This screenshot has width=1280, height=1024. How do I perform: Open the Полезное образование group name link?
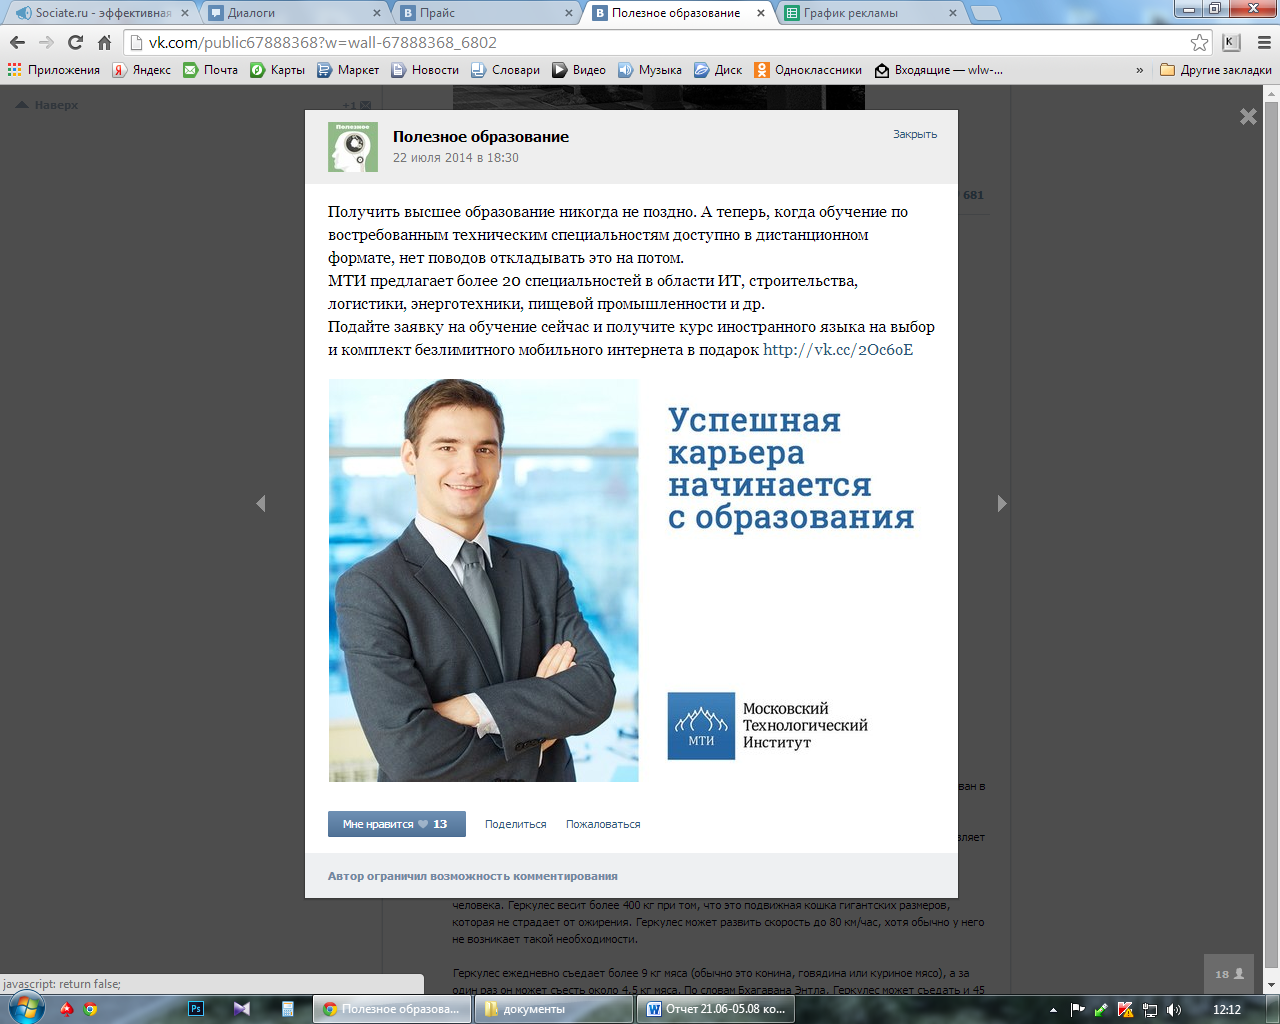481,137
